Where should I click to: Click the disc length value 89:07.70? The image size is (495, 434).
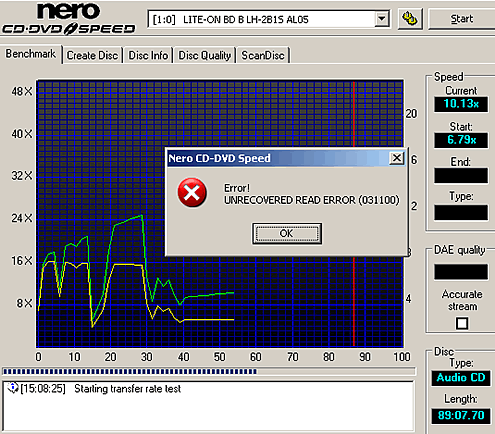(461, 416)
